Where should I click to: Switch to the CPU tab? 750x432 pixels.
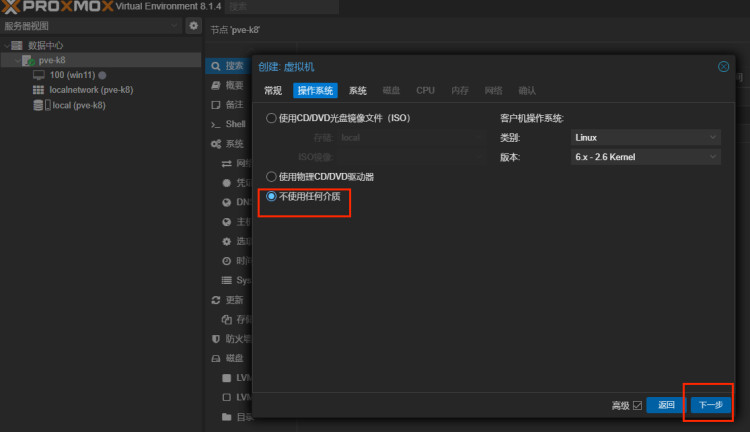425,90
